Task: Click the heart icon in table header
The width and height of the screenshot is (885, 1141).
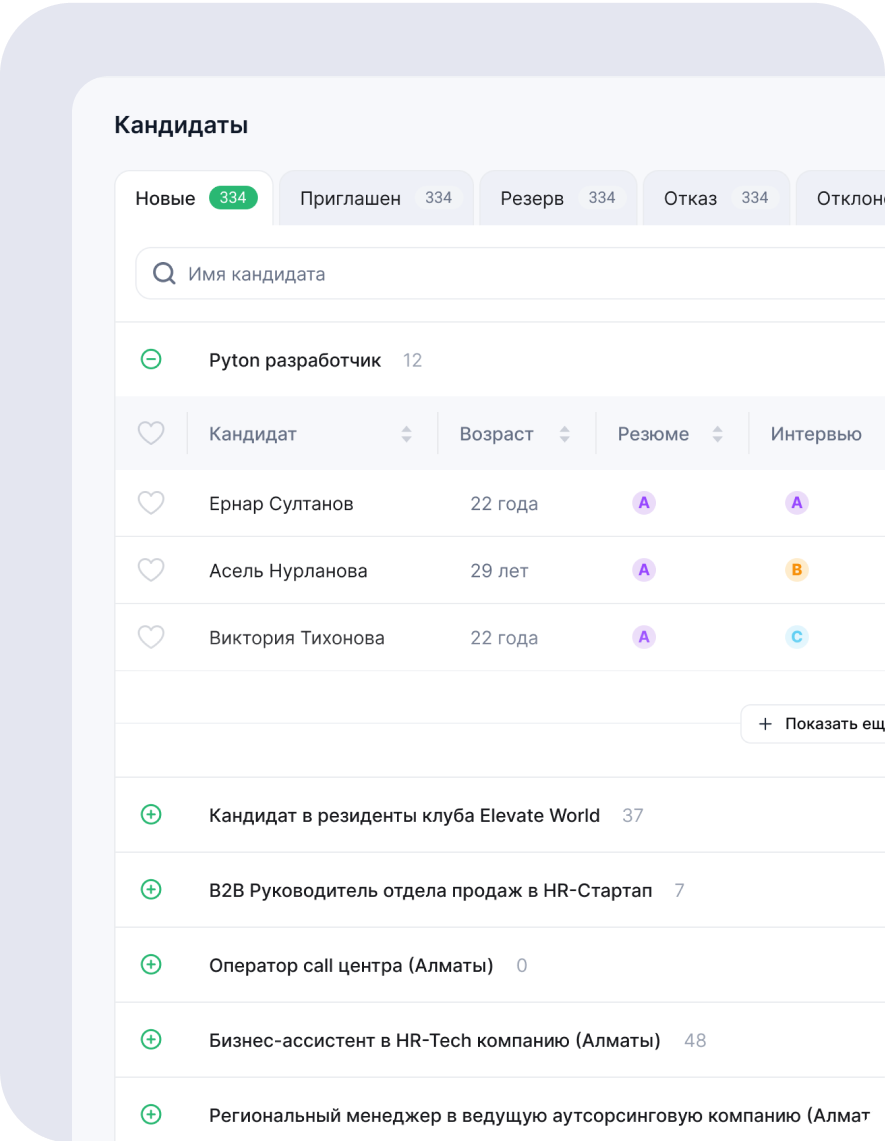Action: point(151,434)
